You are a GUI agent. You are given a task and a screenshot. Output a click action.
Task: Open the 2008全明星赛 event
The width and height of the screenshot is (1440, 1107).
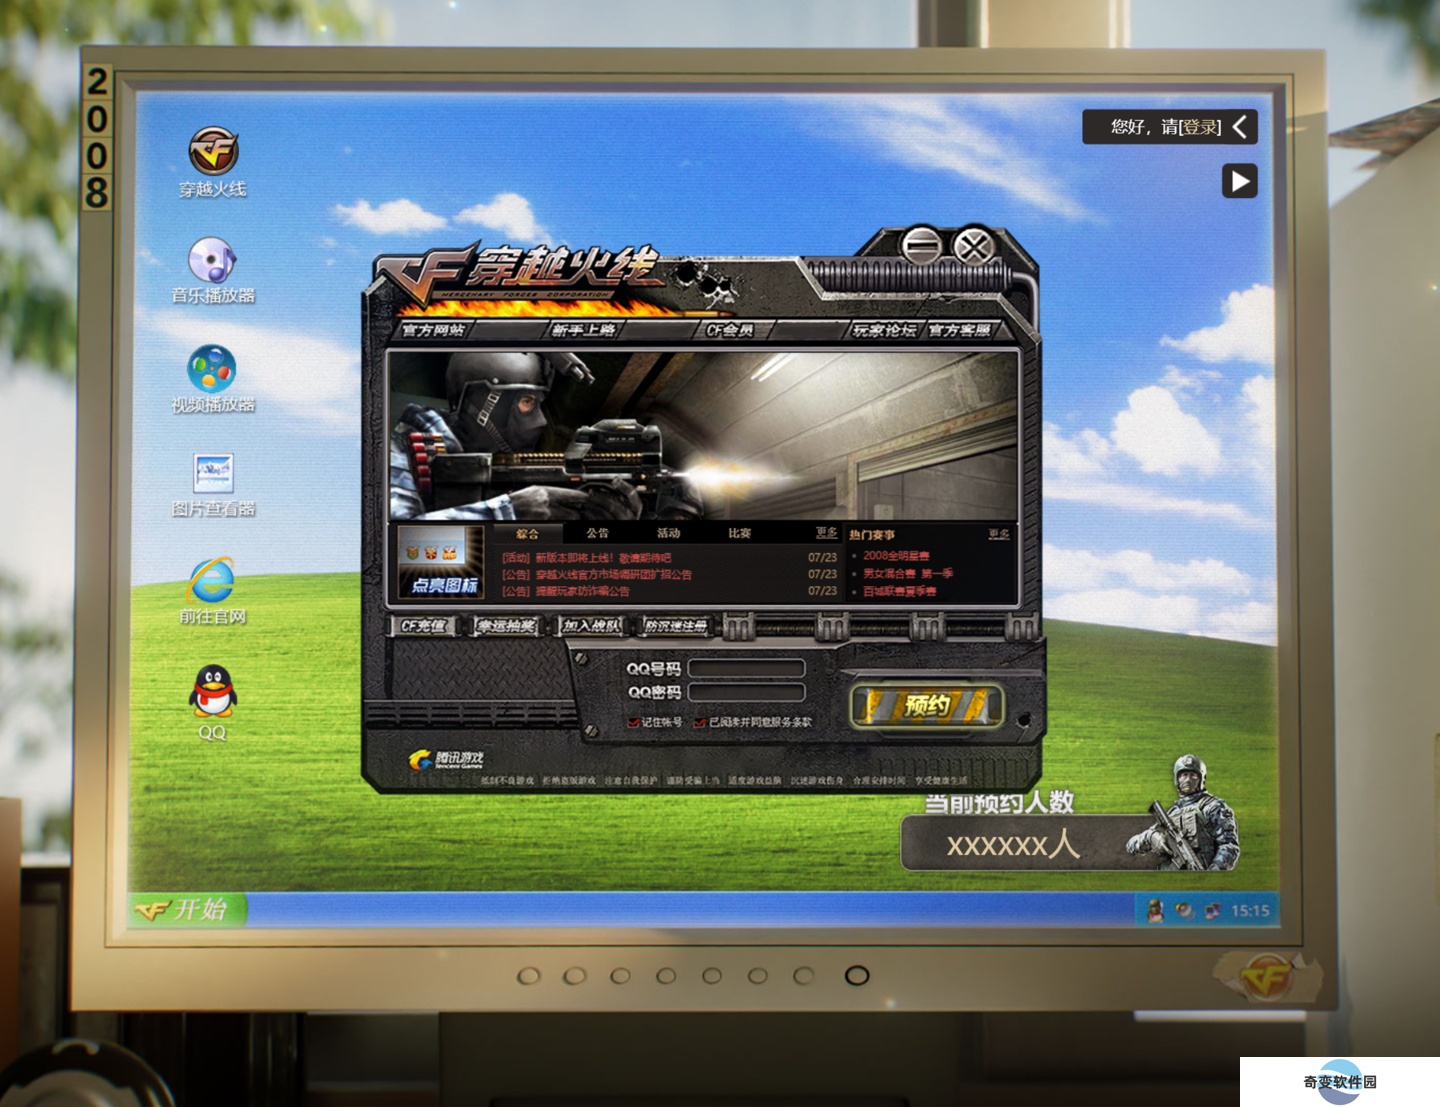[x=896, y=556]
